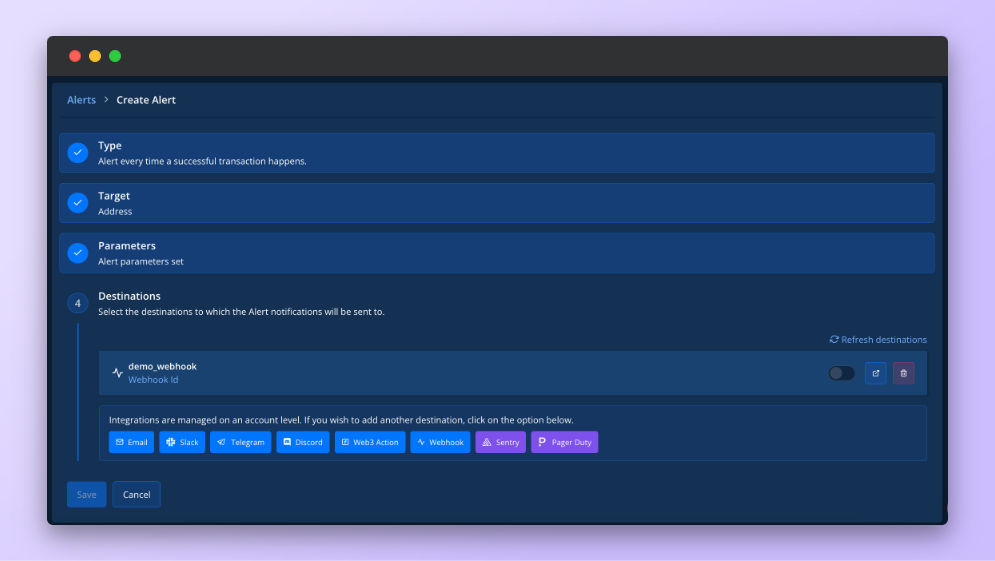Screen dimensions: 995x561
Task: Add an Email destination
Action: 131,442
